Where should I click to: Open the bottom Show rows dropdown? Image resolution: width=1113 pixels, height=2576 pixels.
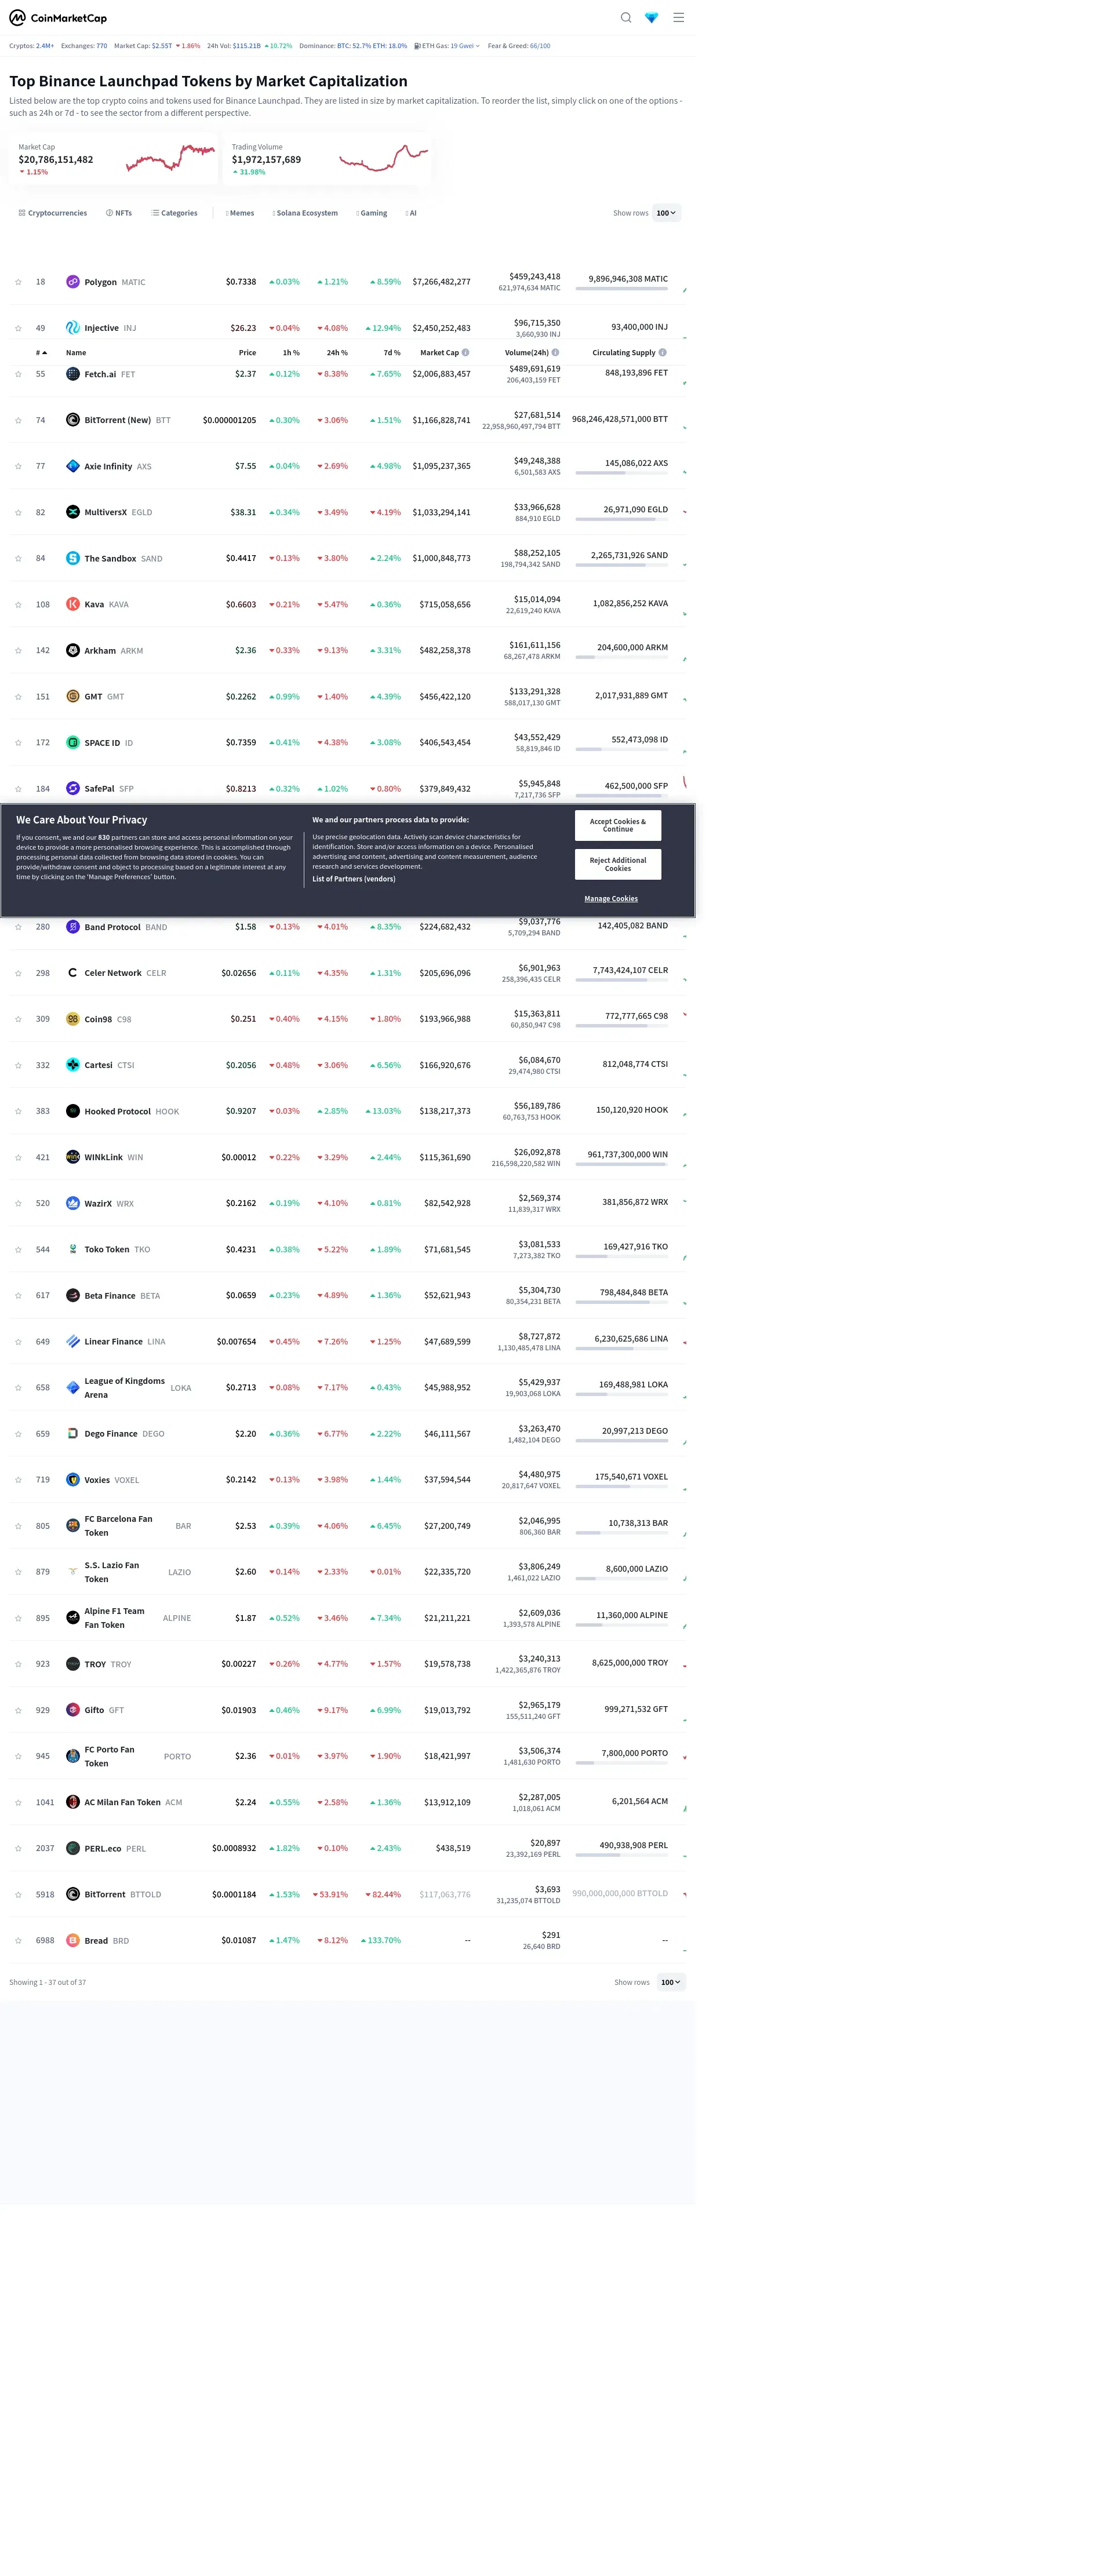pyautogui.click(x=671, y=1982)
